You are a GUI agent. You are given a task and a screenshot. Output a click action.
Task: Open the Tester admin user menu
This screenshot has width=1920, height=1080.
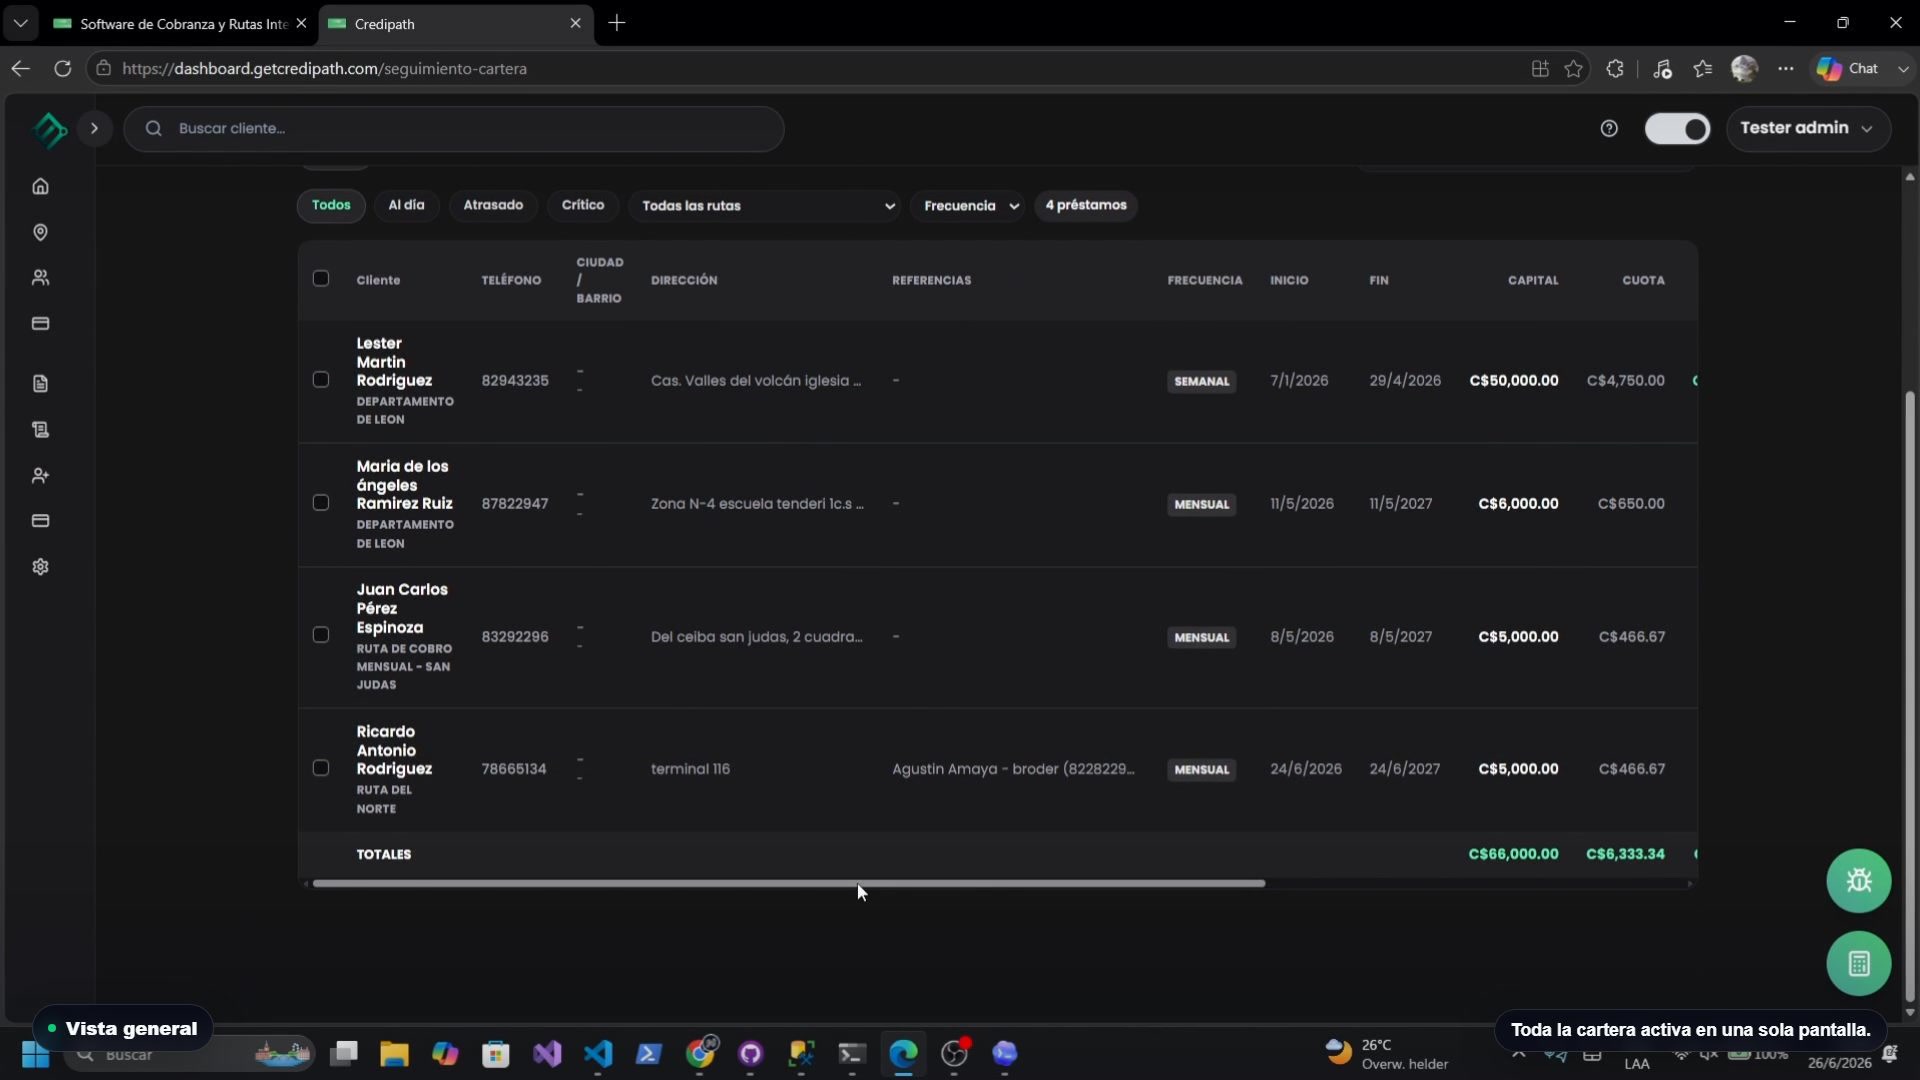(x=1807, y=128)
